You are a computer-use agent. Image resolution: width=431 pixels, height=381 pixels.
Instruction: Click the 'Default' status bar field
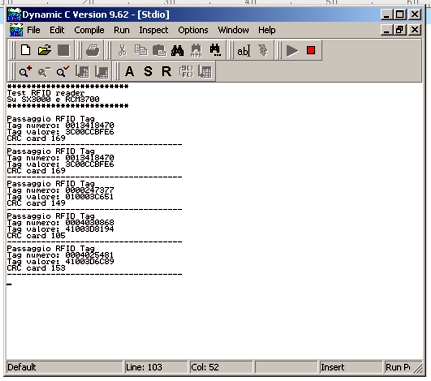point(64,367)
